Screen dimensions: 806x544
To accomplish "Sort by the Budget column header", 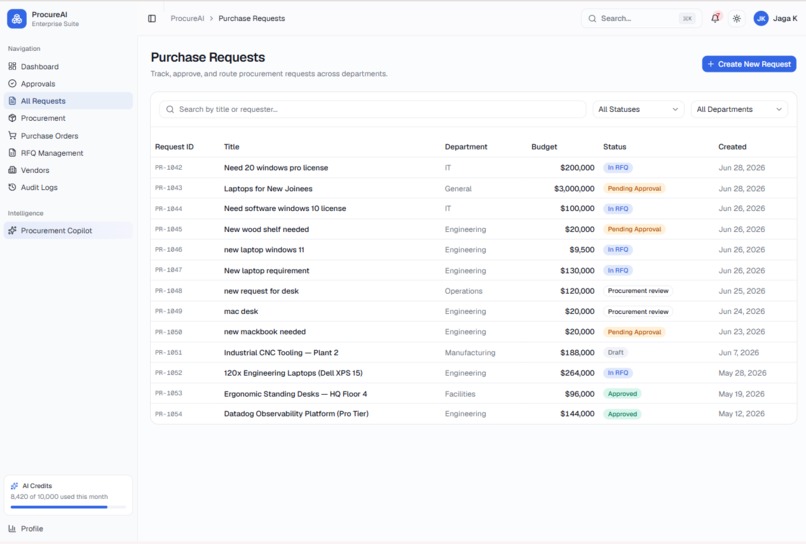I will click(x=544, y=147).
